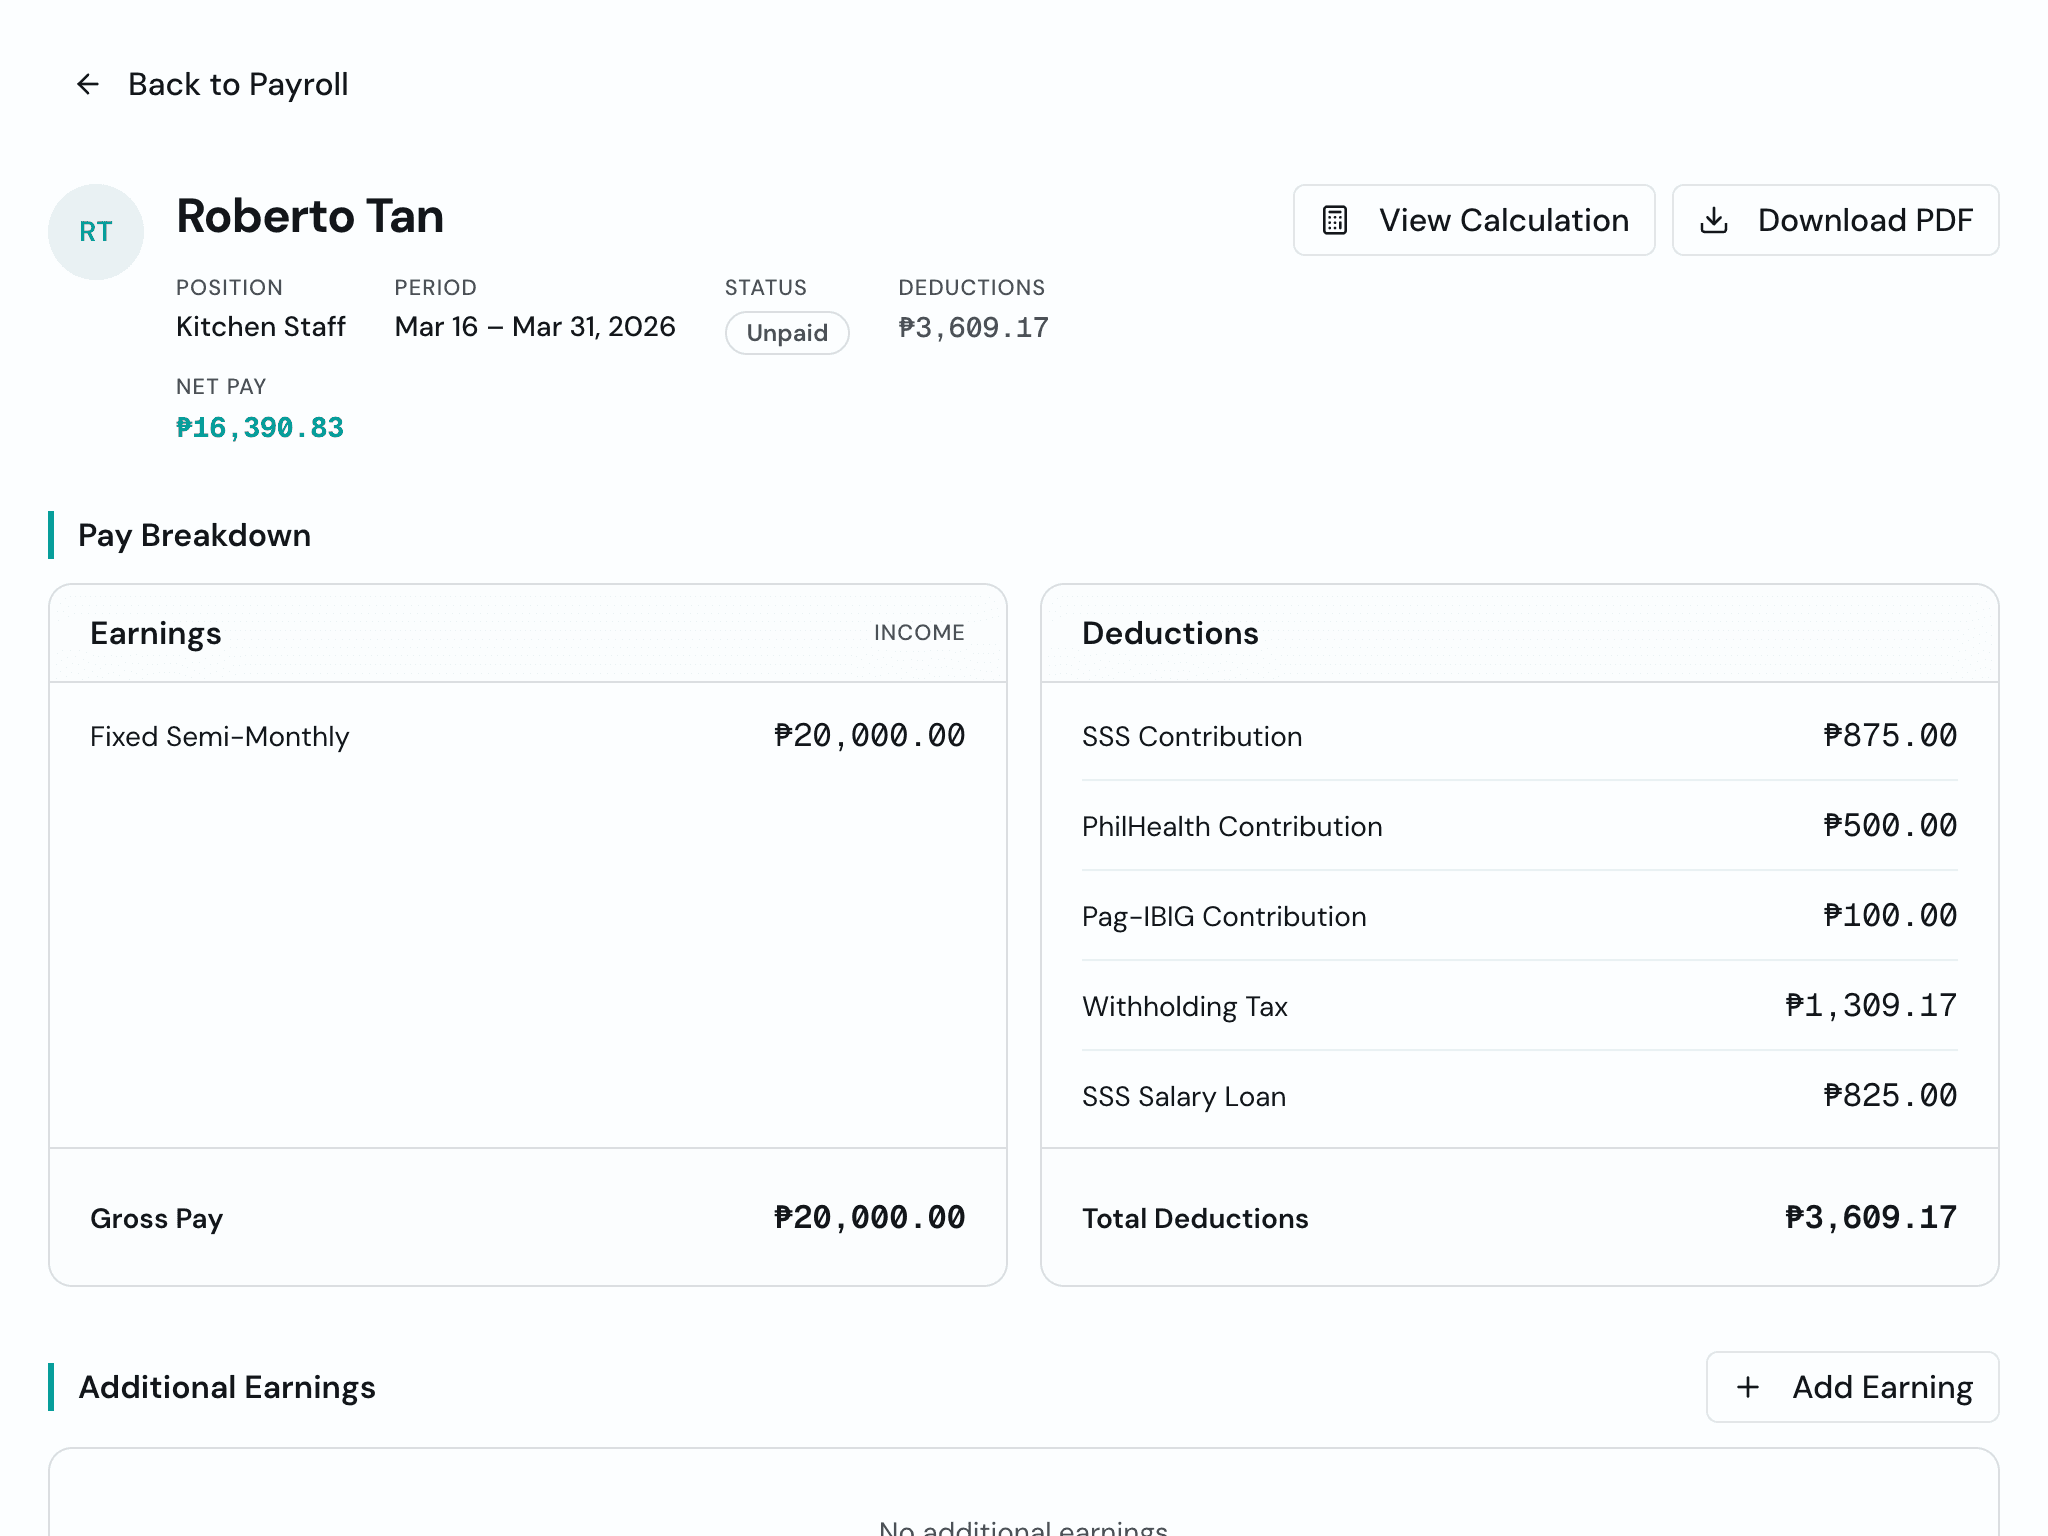Viewport: 2048px width, 1536px height.
Task: Click the Gross Pay label
Action: coord(157,1218)
